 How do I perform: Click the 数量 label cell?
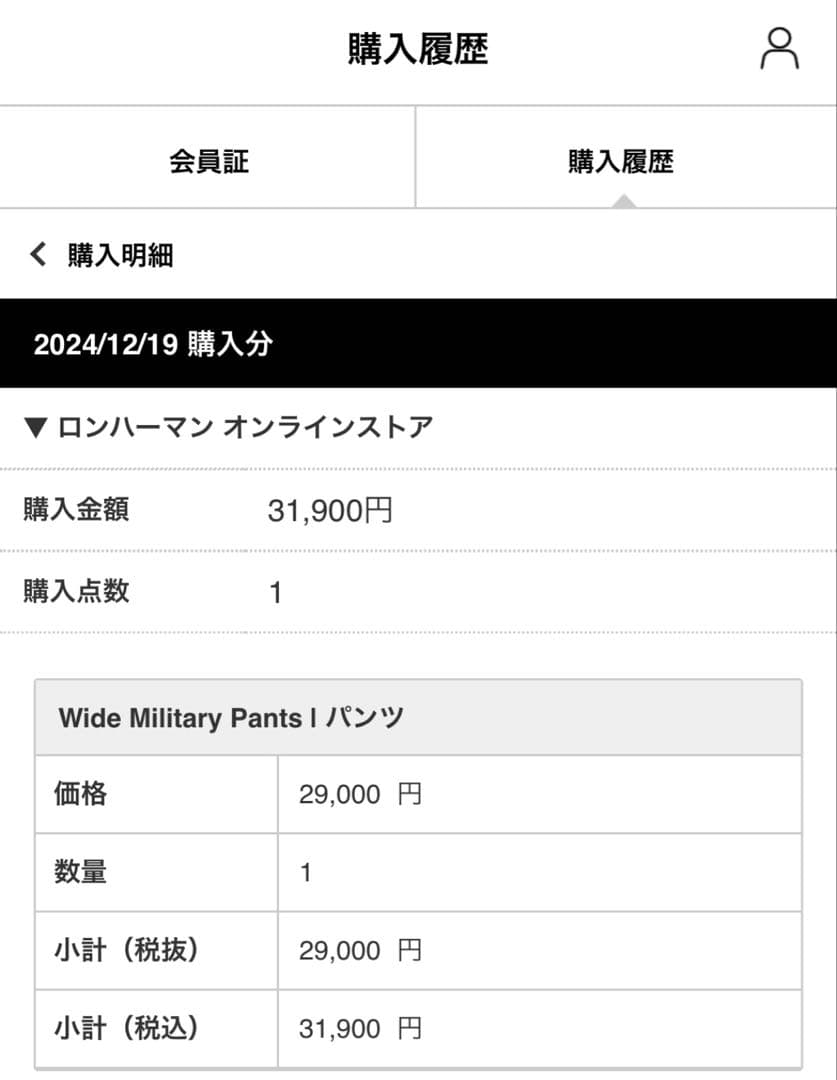[80, 873]
